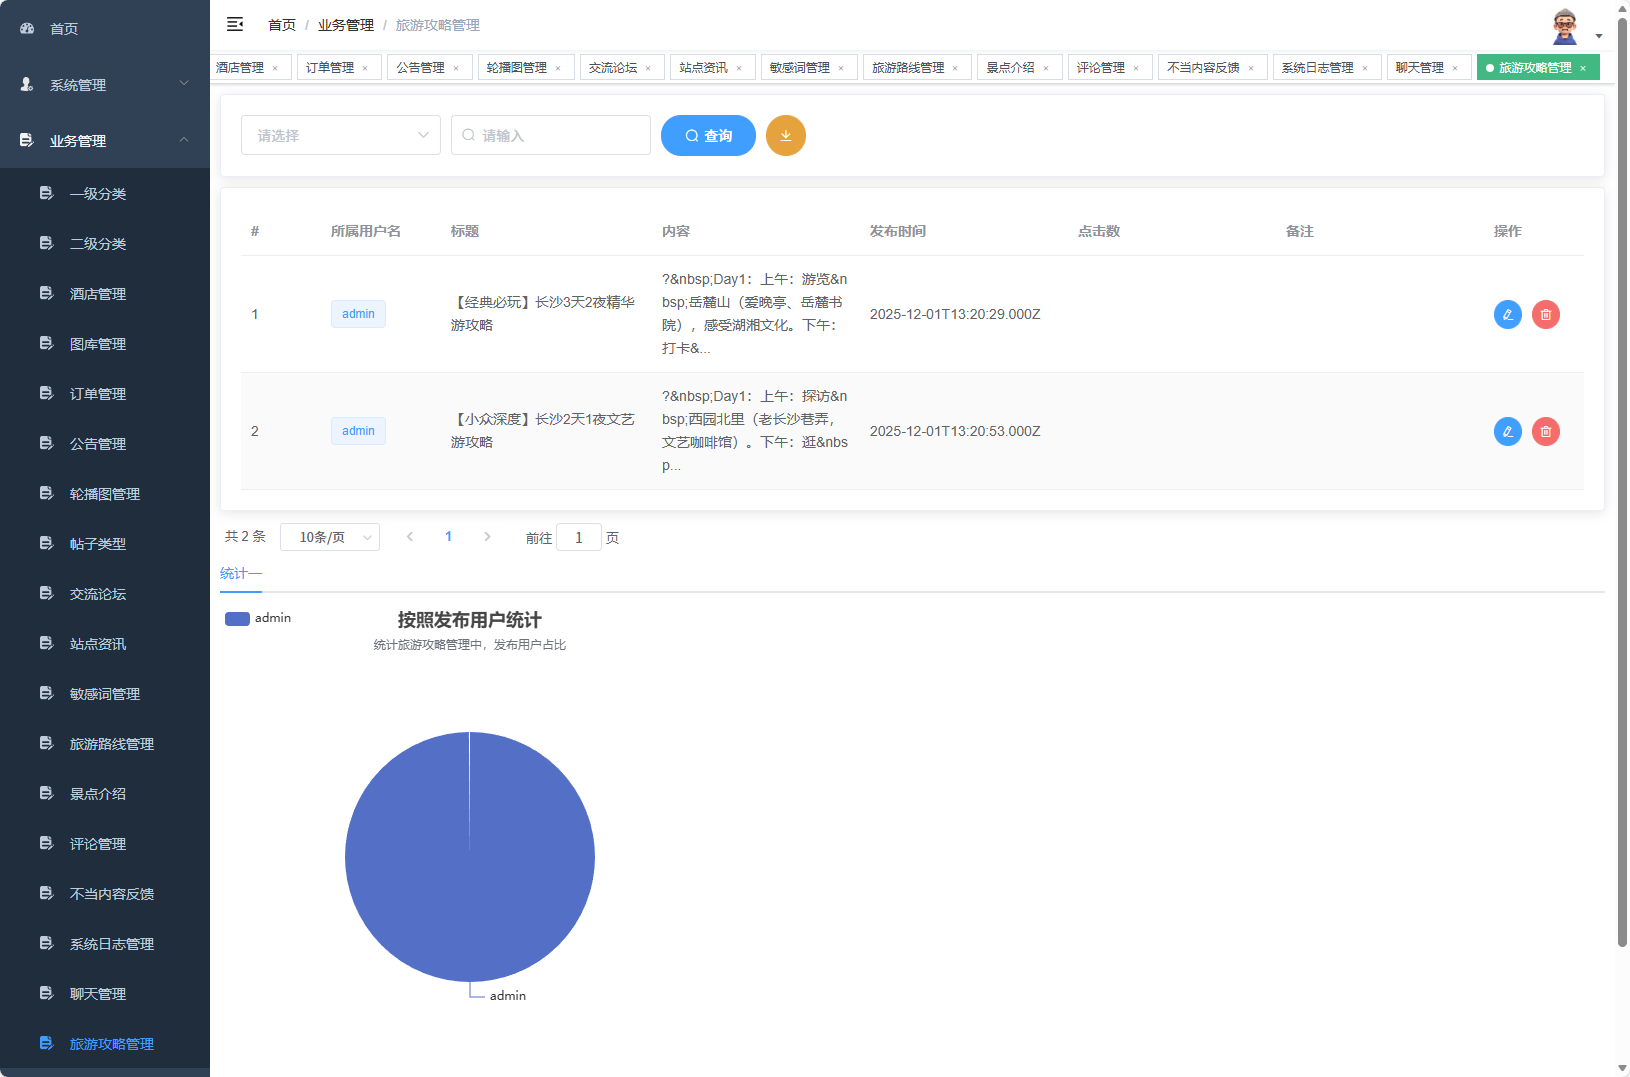
Task: Open the 请选择 filter dropdown
Action: click(340, 135)
